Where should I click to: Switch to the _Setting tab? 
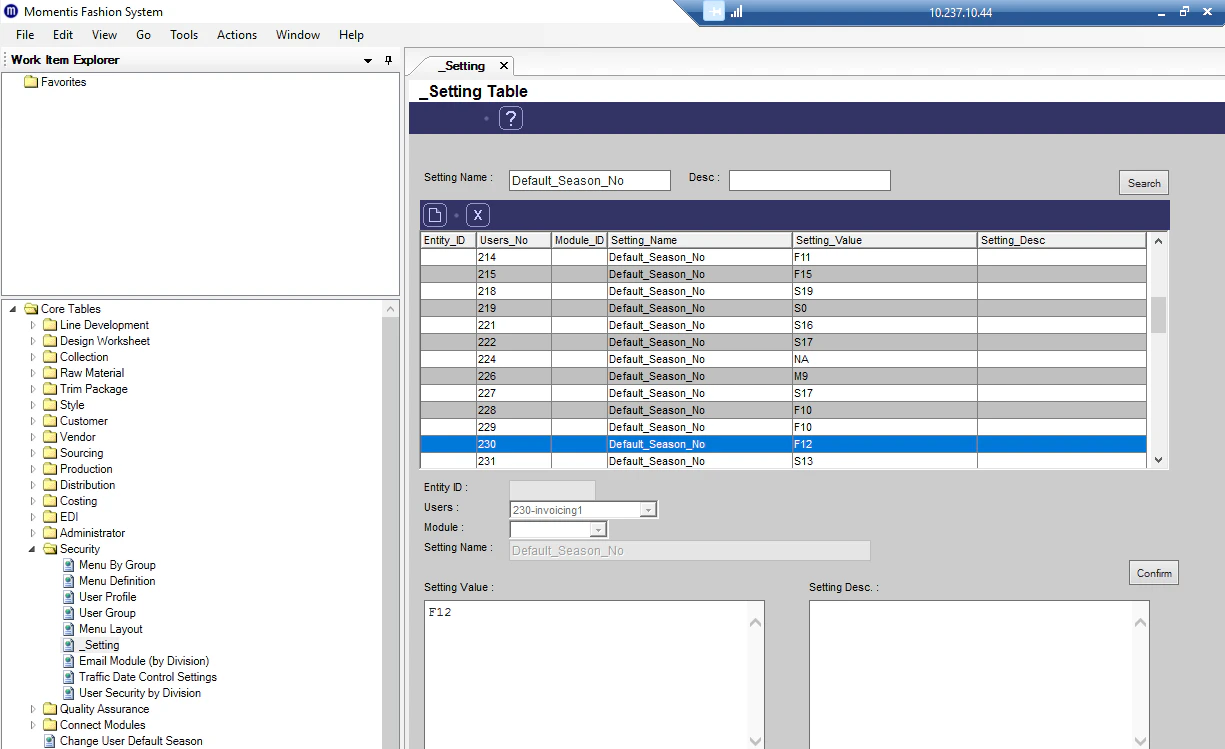[462, 64]
